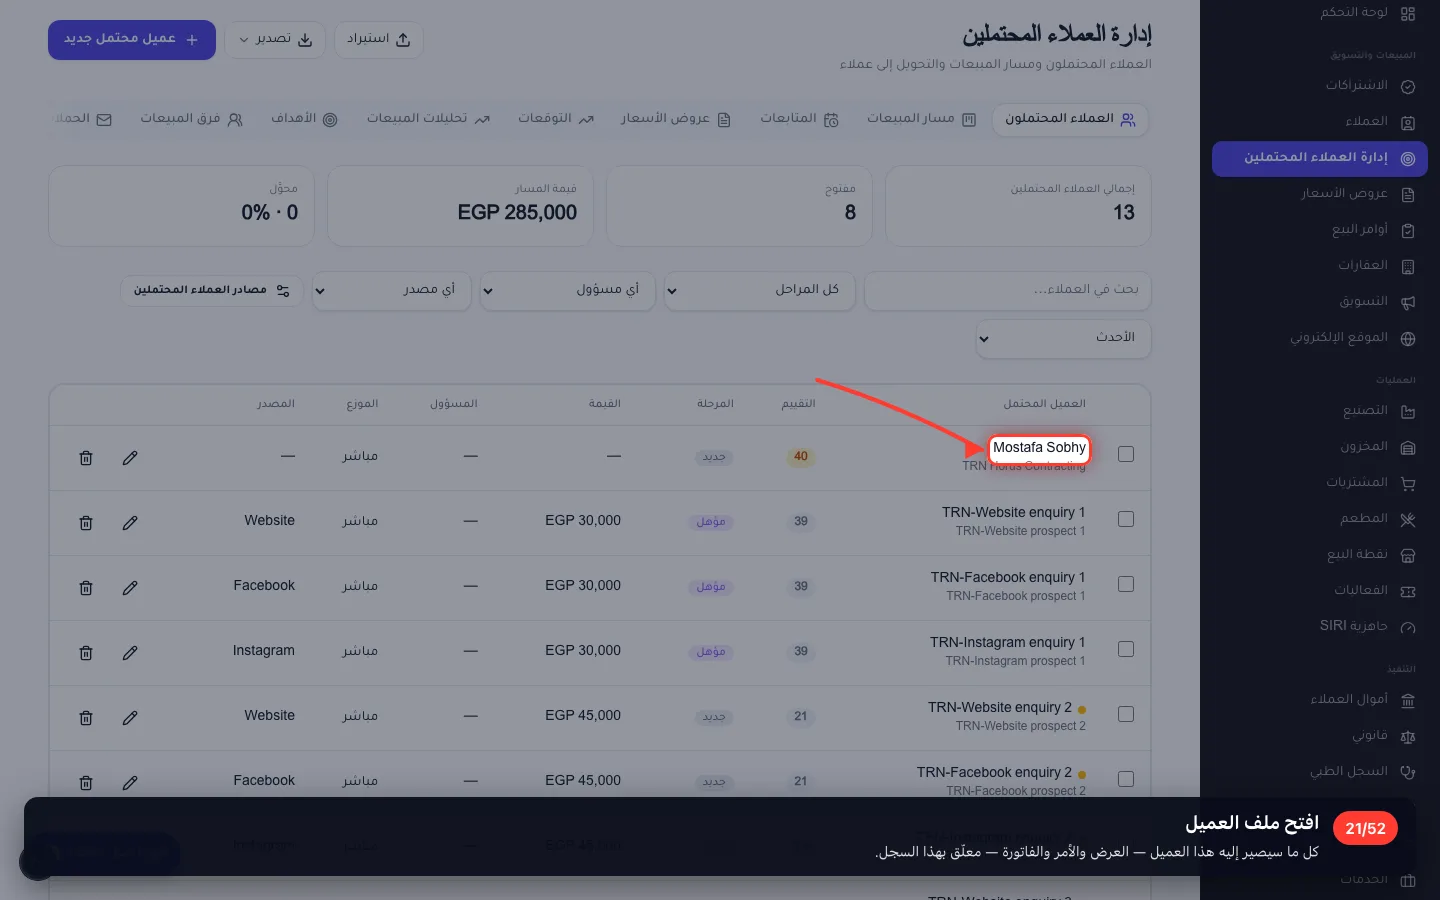Image resolution: width=1440 pixels, height=900 pixels.
Task: Edit TRN-Facebook enquiry 2 row
Action: tap(130, 783)
